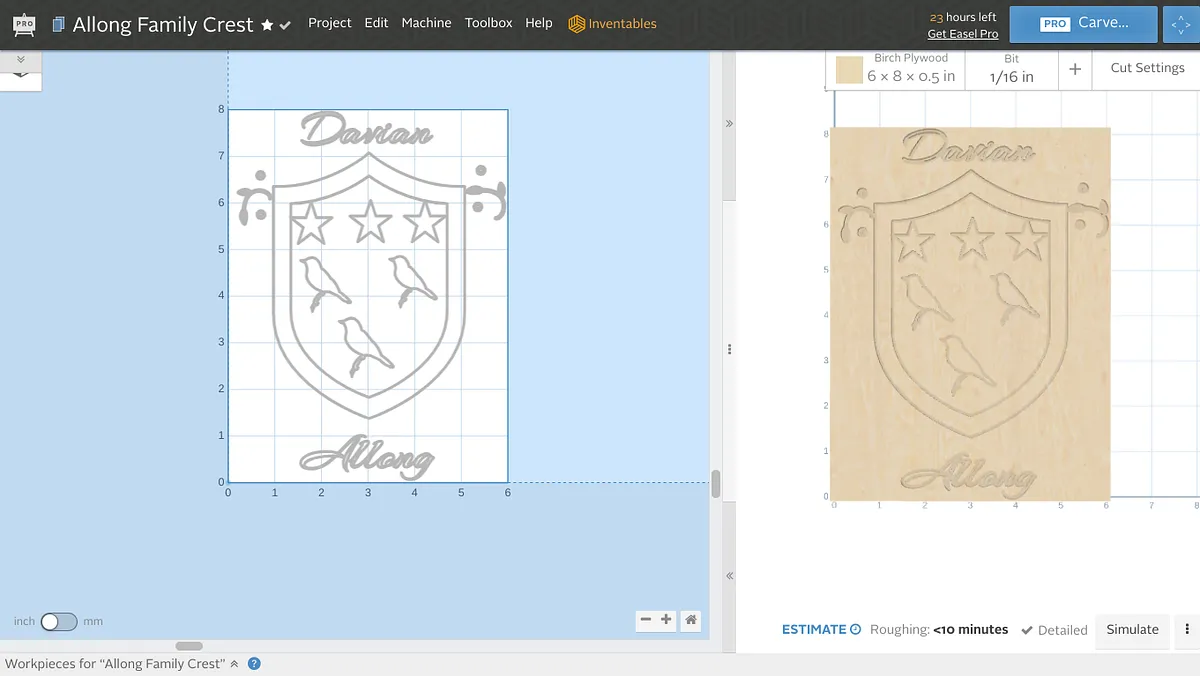The image size is (1200, 676).
Task: Zoom out the design canvas
Action: pyautogui.click(x=646, y=620)
